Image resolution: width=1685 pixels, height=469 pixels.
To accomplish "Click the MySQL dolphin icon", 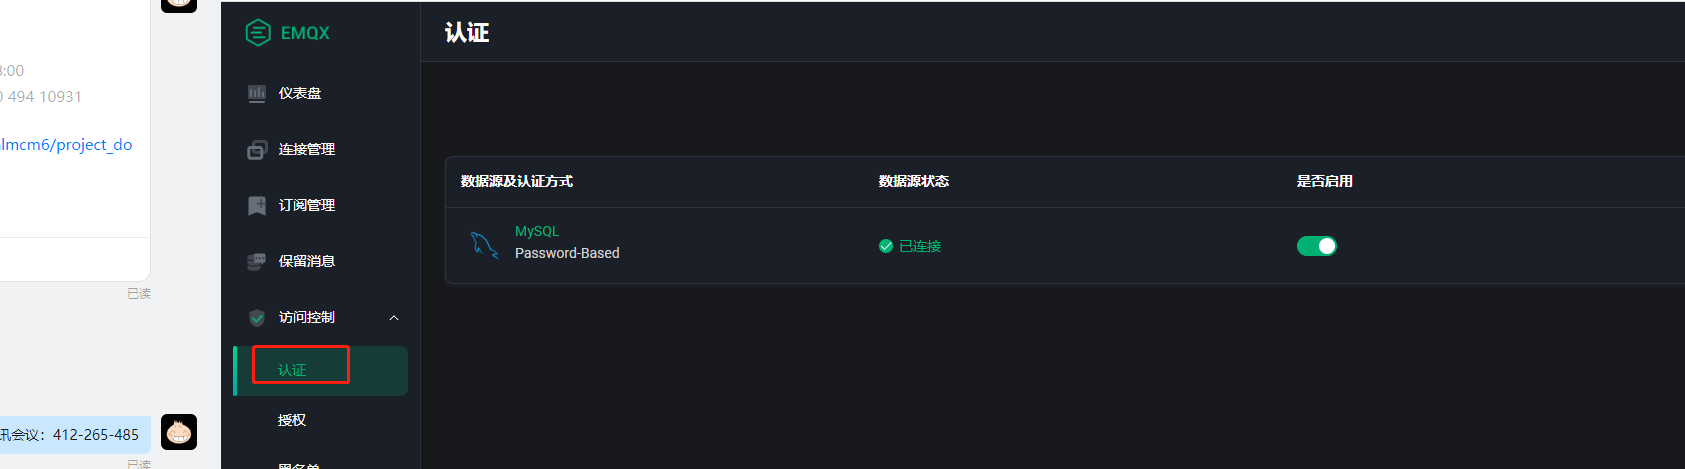I will 484,244.
